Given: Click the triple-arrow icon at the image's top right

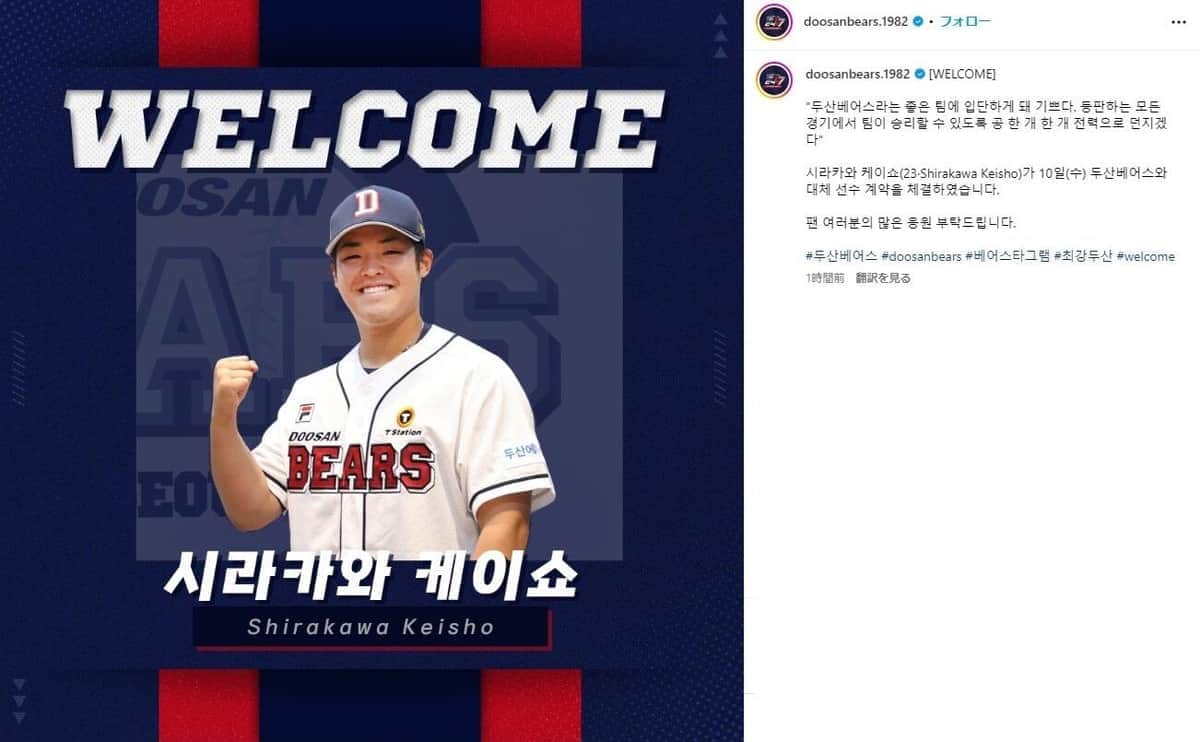Looking at the screenshot, I should tap(720, 37).
